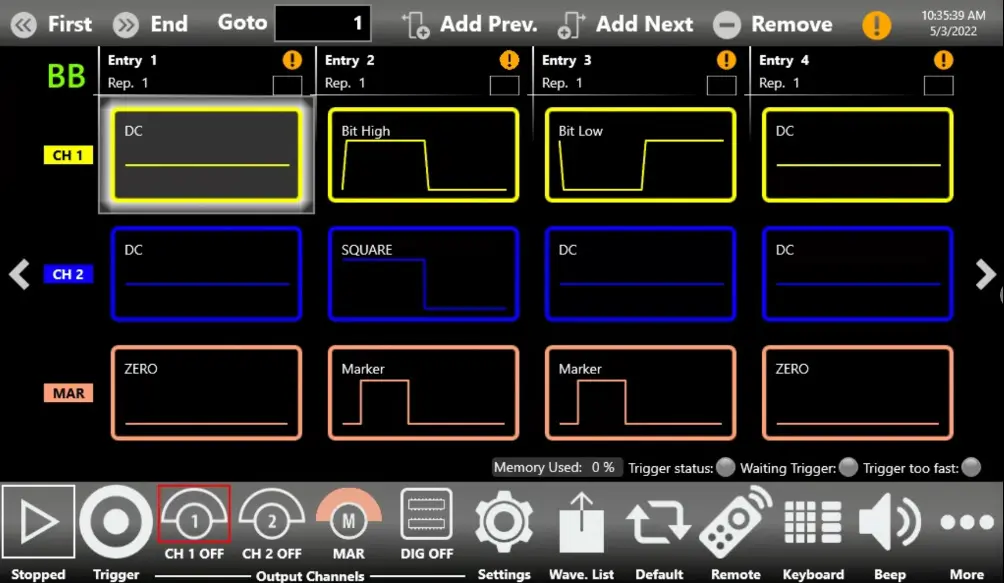
Task: Click the MAR row label
Action: (x=68, y=393)
